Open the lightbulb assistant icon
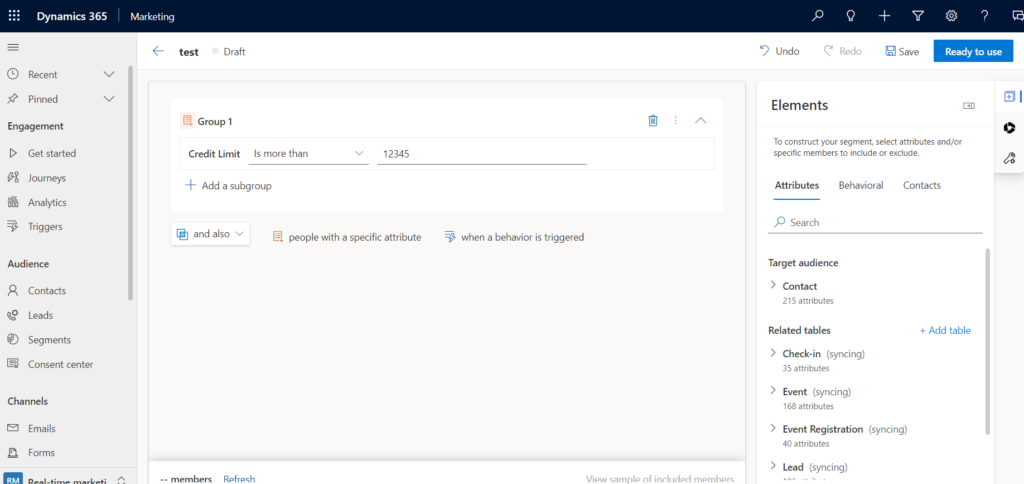The image size is (1024, 484). tap(851, 16)
